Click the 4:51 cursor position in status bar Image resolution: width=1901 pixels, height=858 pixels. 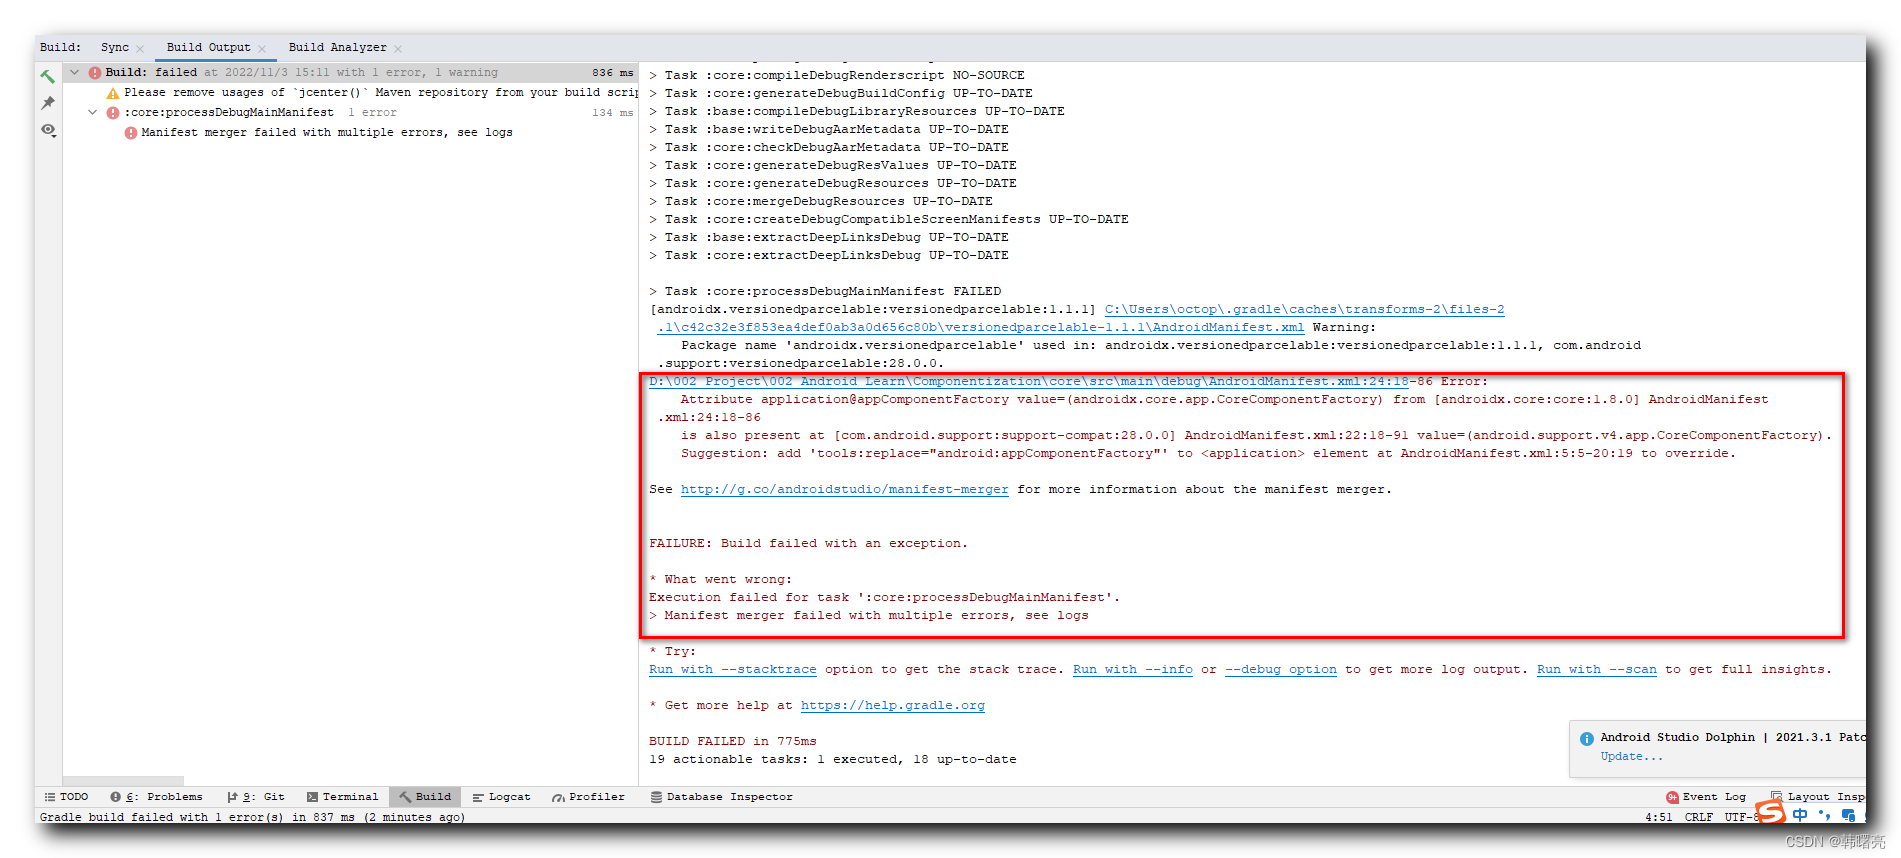[x=1658, y=817]
